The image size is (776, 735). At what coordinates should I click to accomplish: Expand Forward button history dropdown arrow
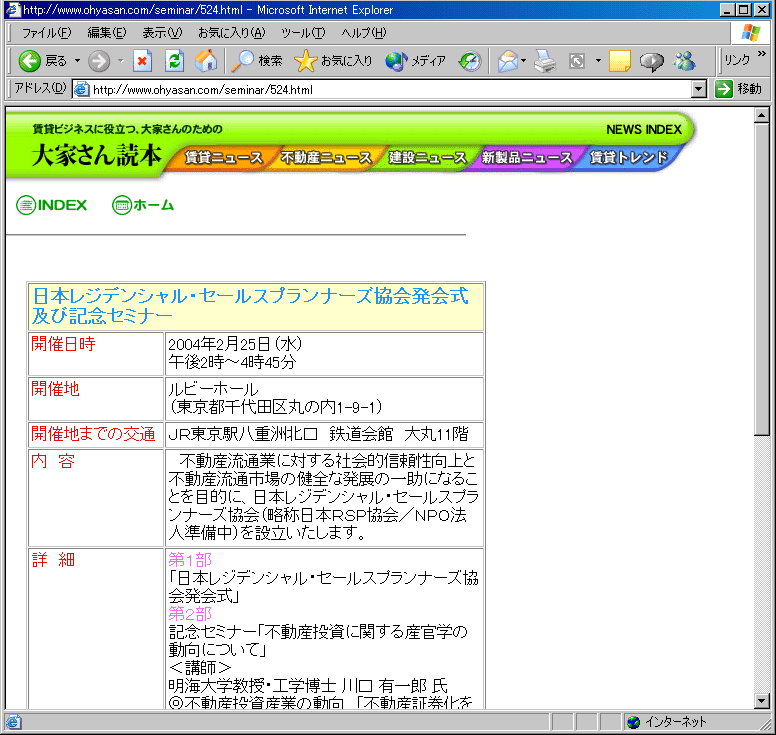tap(121, 61)
